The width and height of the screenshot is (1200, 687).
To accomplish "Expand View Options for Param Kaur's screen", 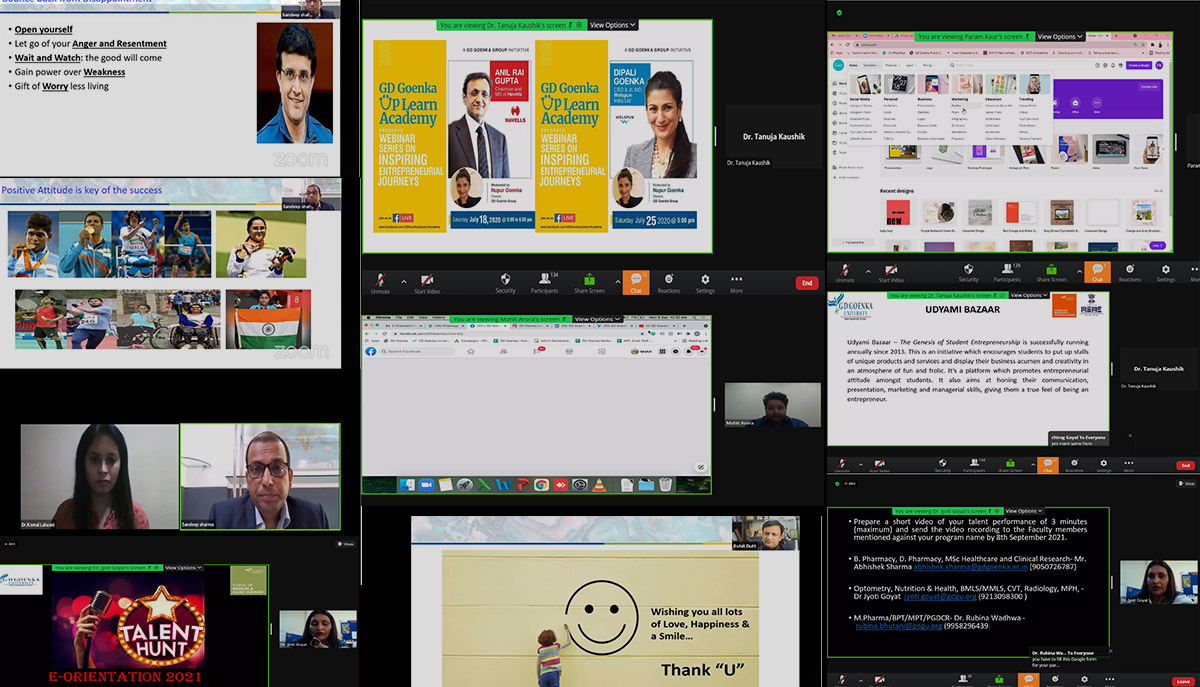I will (x=1060, y=36).
